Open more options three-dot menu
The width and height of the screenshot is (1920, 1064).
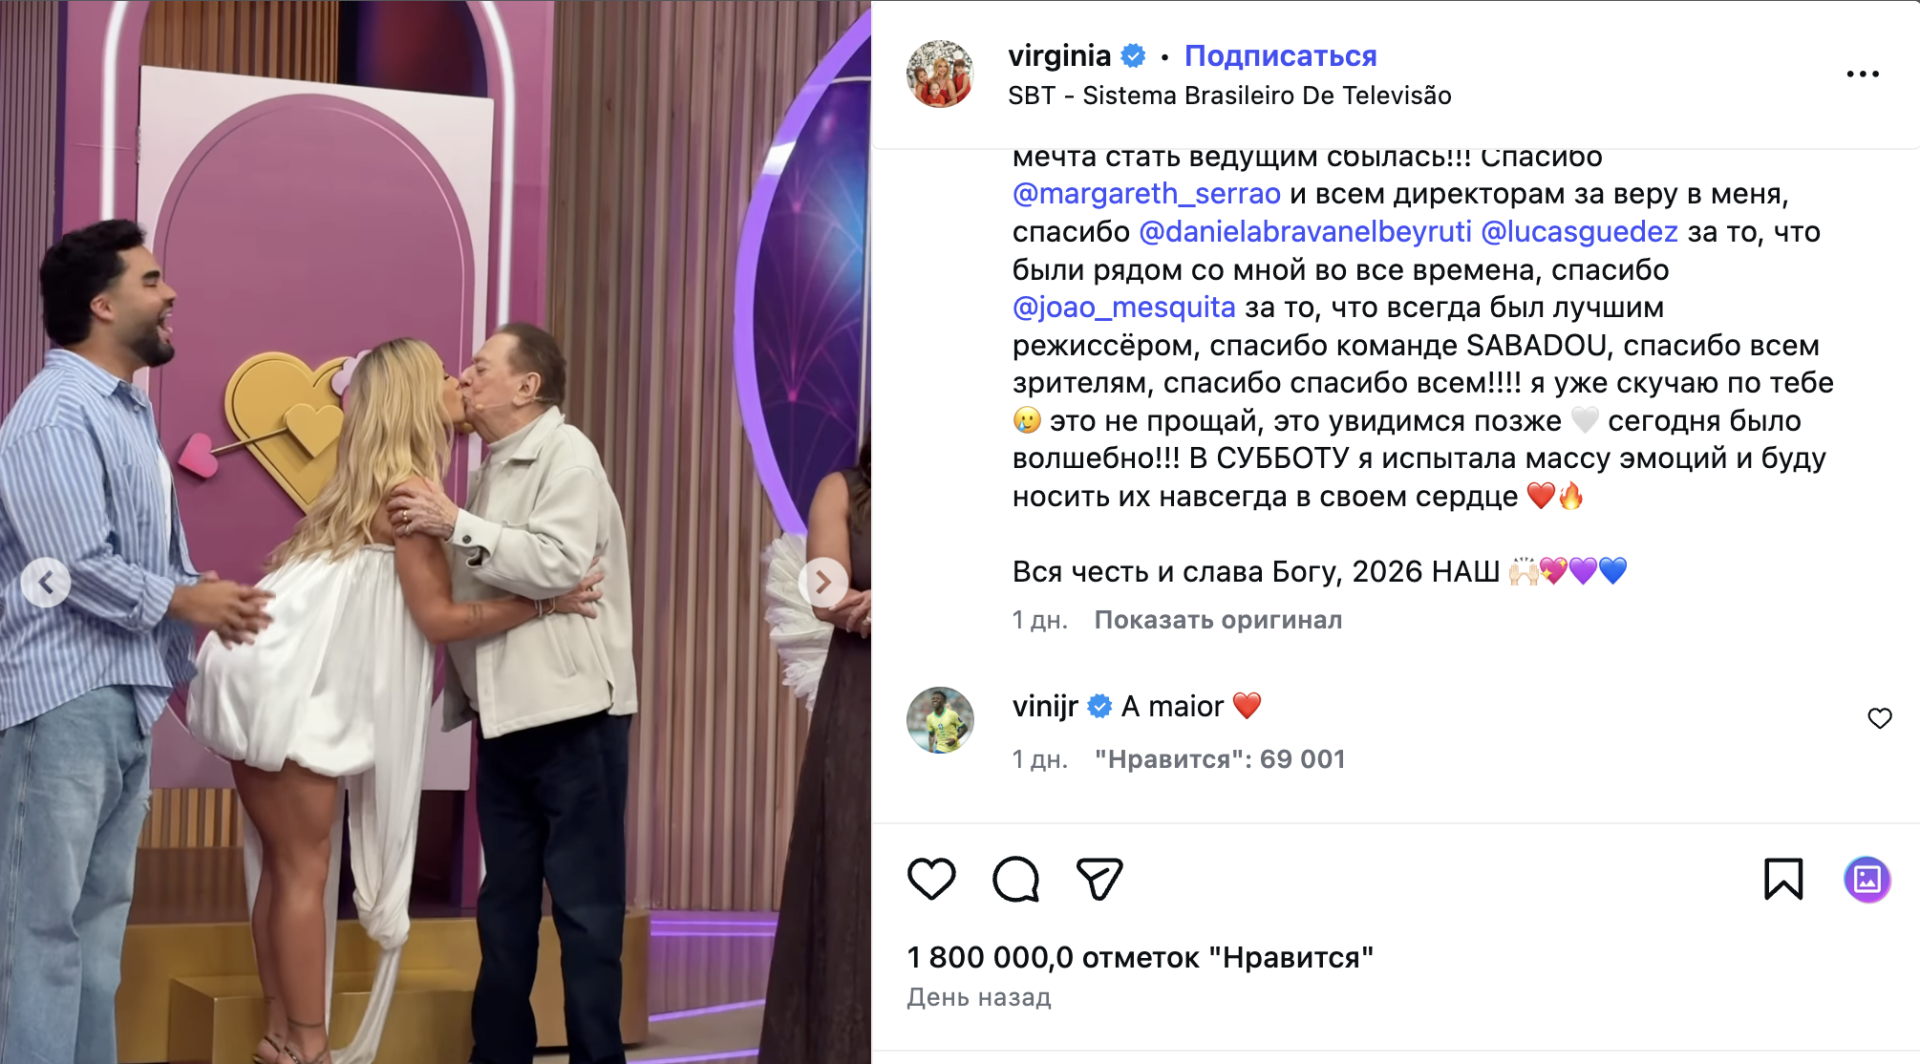tap(1862, 74)
